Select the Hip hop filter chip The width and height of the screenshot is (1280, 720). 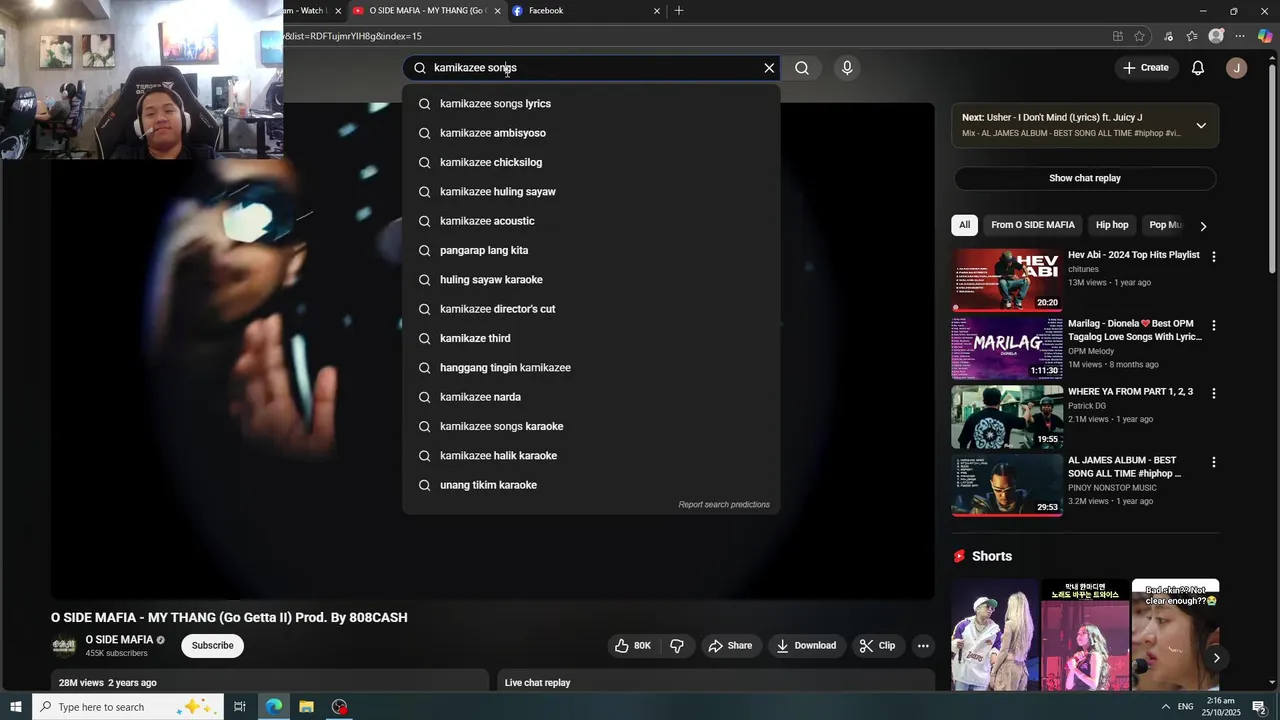(1112, 225)
